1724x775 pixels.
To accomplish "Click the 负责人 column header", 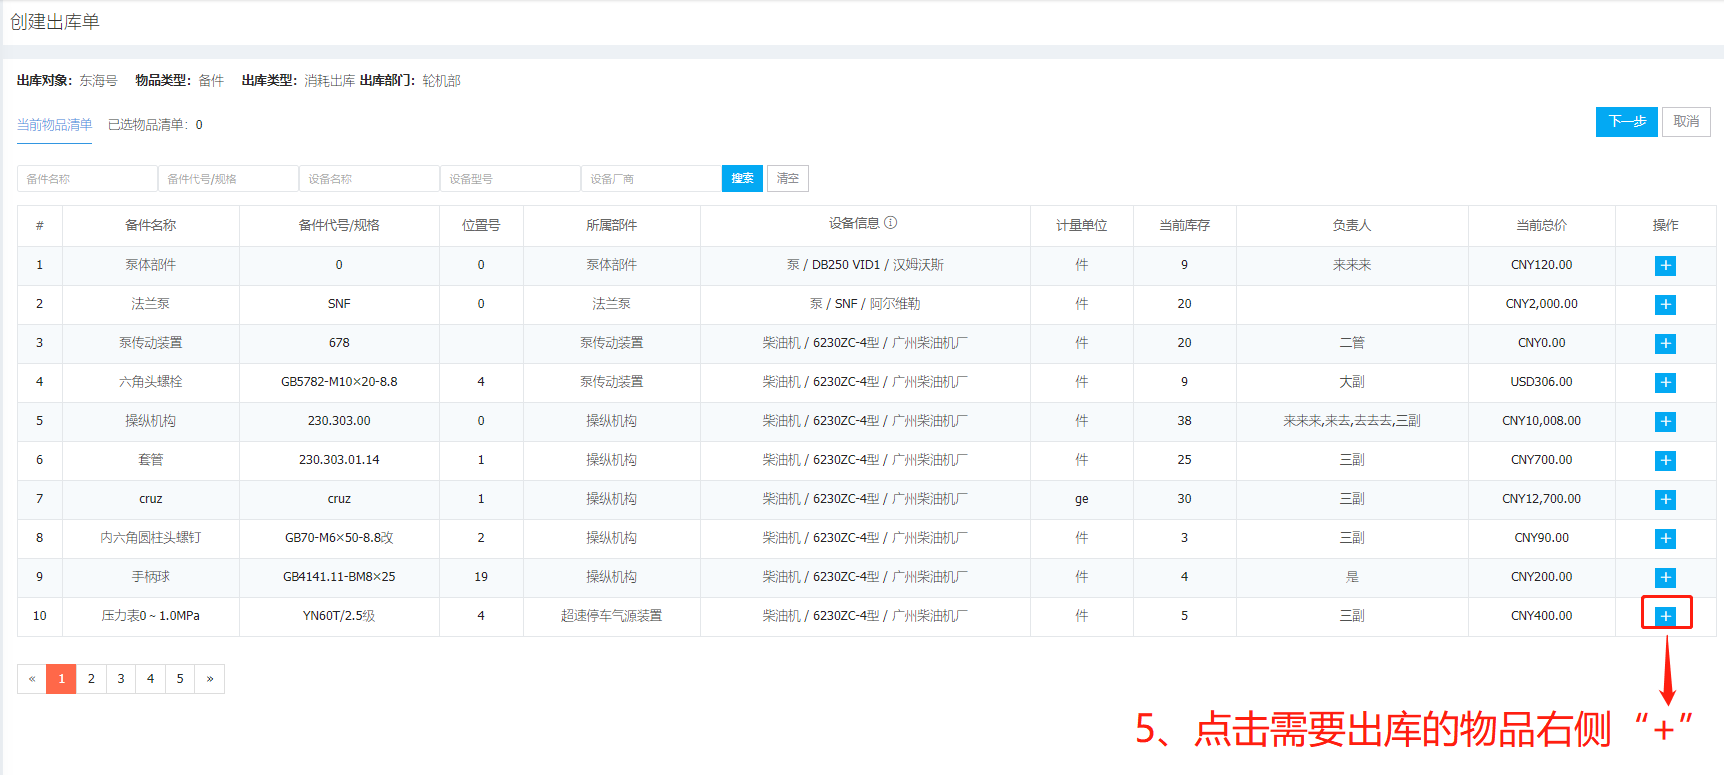I will 1351,226.
